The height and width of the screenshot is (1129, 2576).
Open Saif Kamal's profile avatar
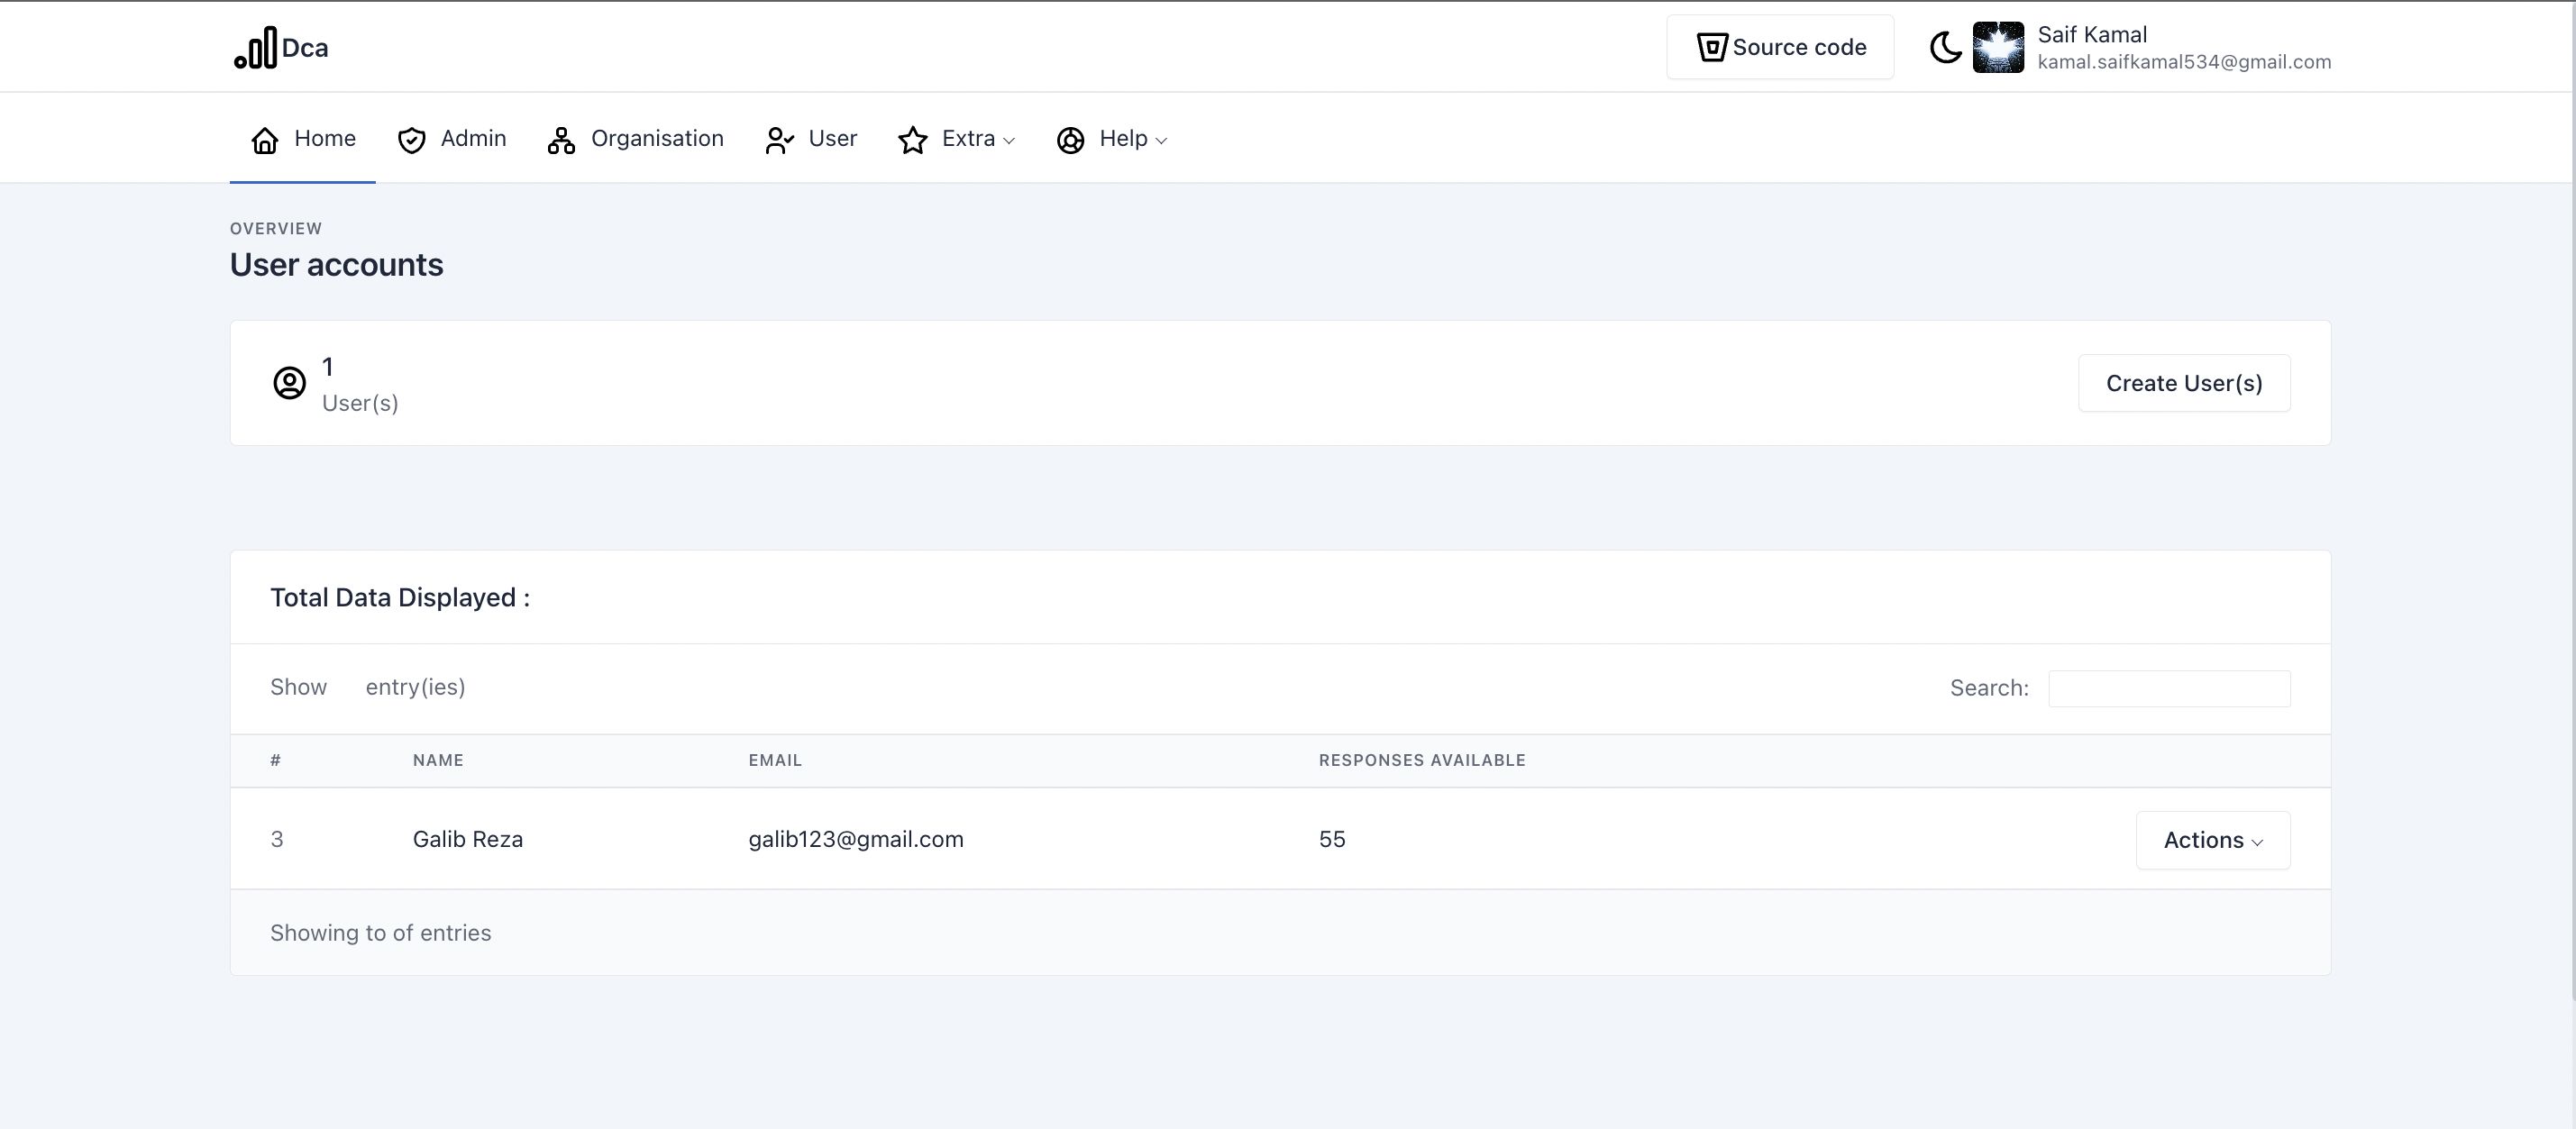click(1997, 47)
